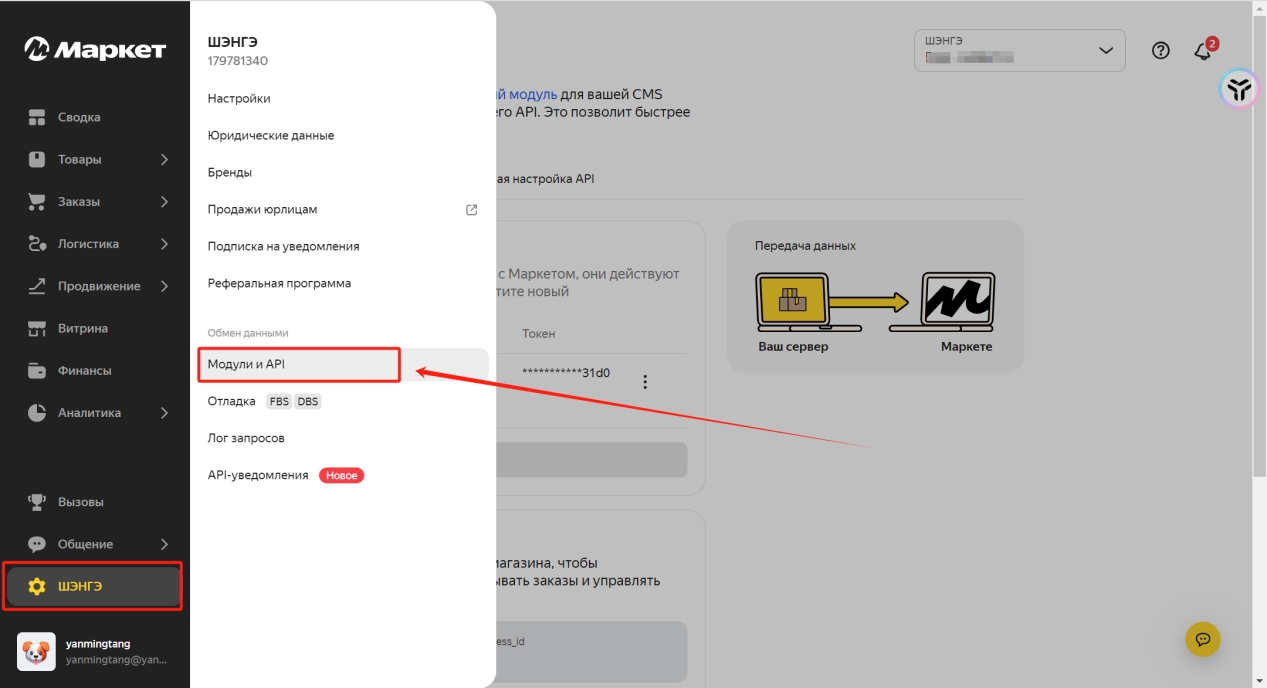This screenshot has height=688, width=1267.
Task: Click the masked token value ending 31d0
Action: [x=566, y=372]
